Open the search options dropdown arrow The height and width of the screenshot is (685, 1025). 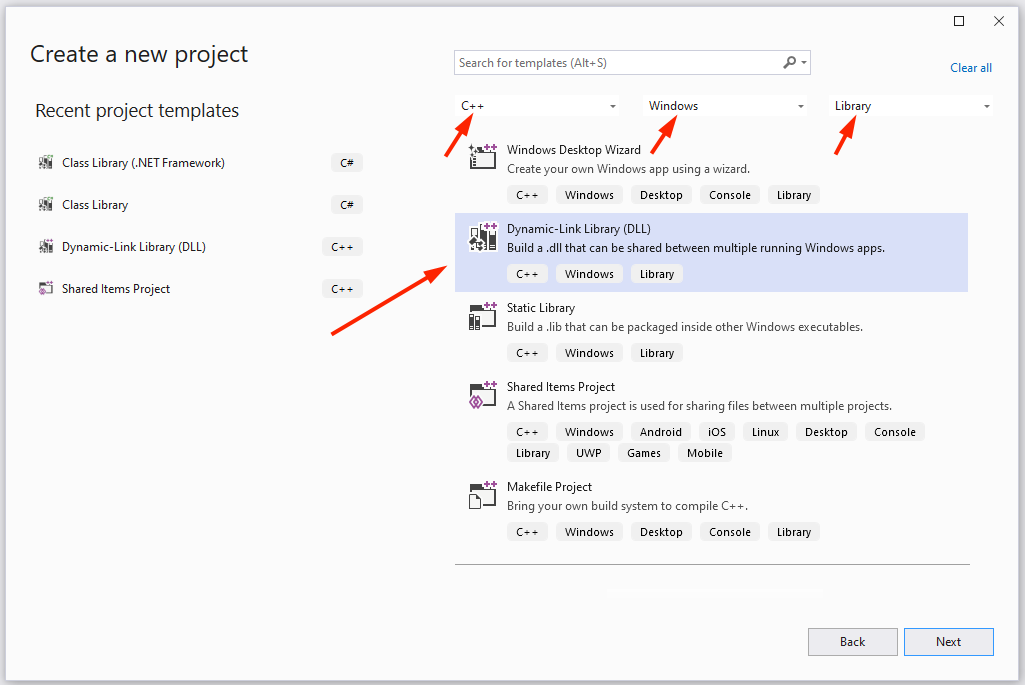click(804, 63)
